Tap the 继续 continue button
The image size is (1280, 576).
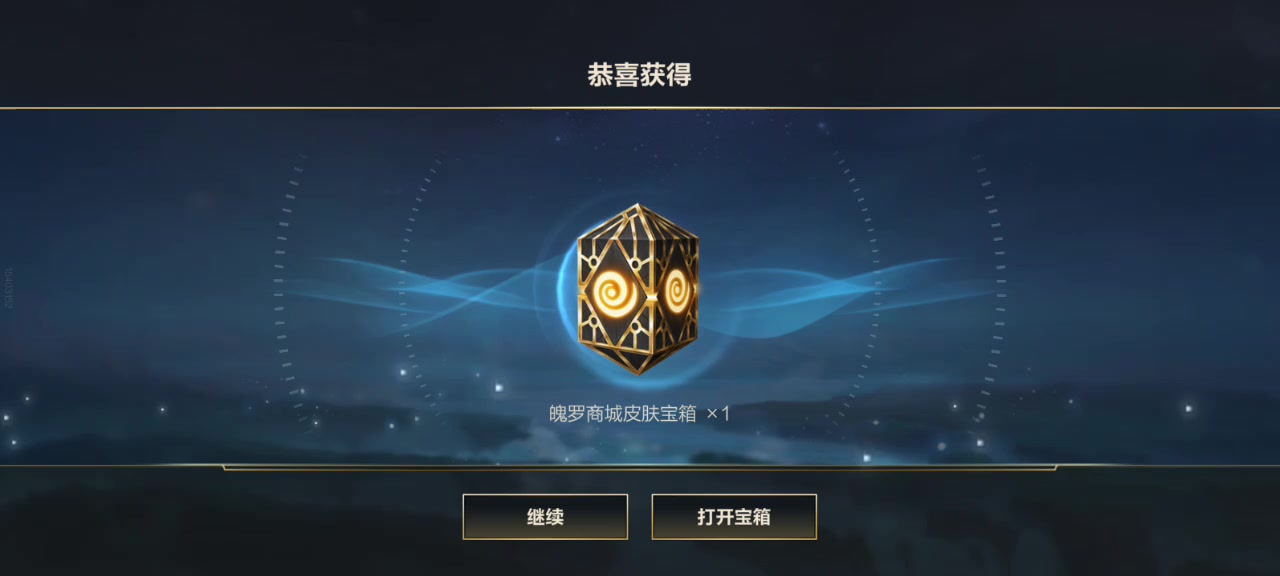click(x=545, y=517)
